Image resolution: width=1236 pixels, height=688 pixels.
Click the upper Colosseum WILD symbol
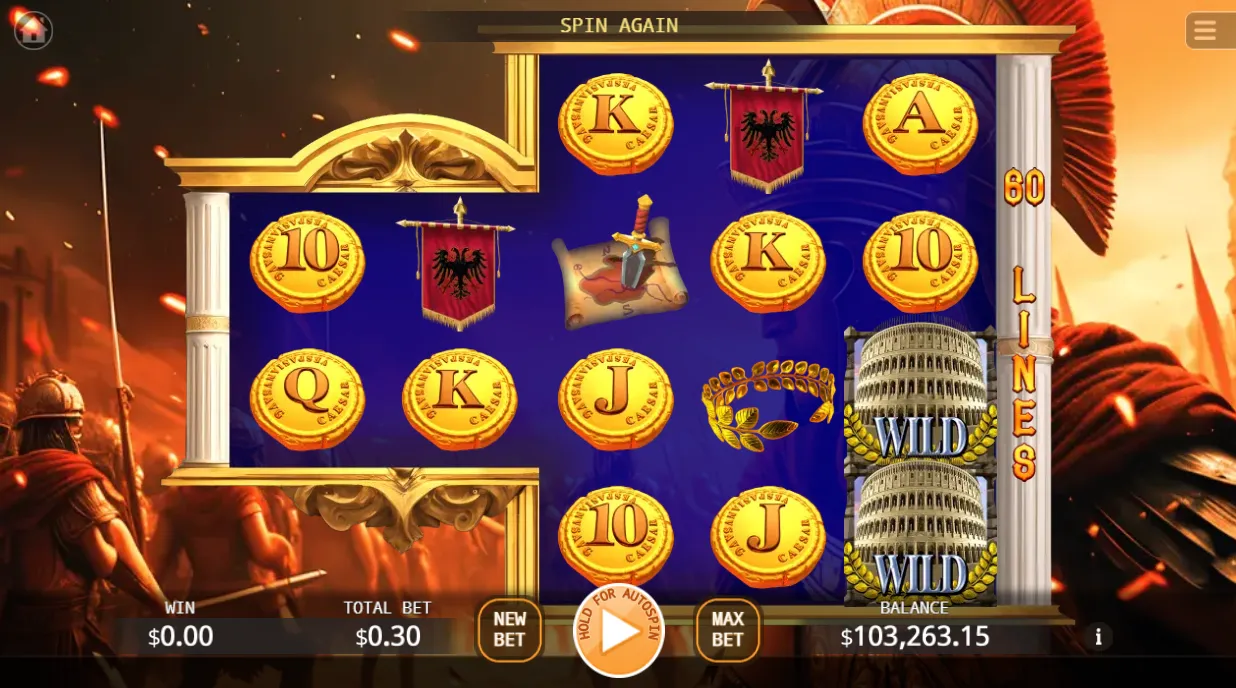[920, 396]
